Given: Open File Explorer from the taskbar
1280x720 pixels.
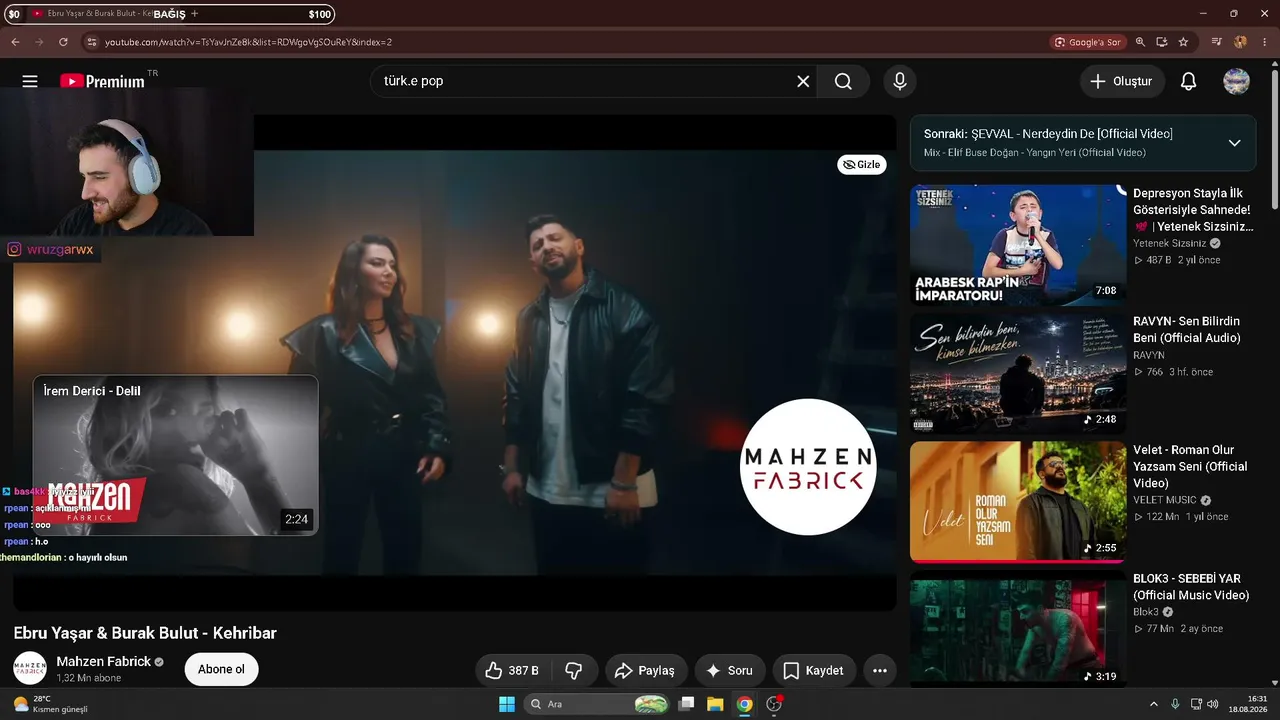Looking at the screenshot, I should point(715,704).
